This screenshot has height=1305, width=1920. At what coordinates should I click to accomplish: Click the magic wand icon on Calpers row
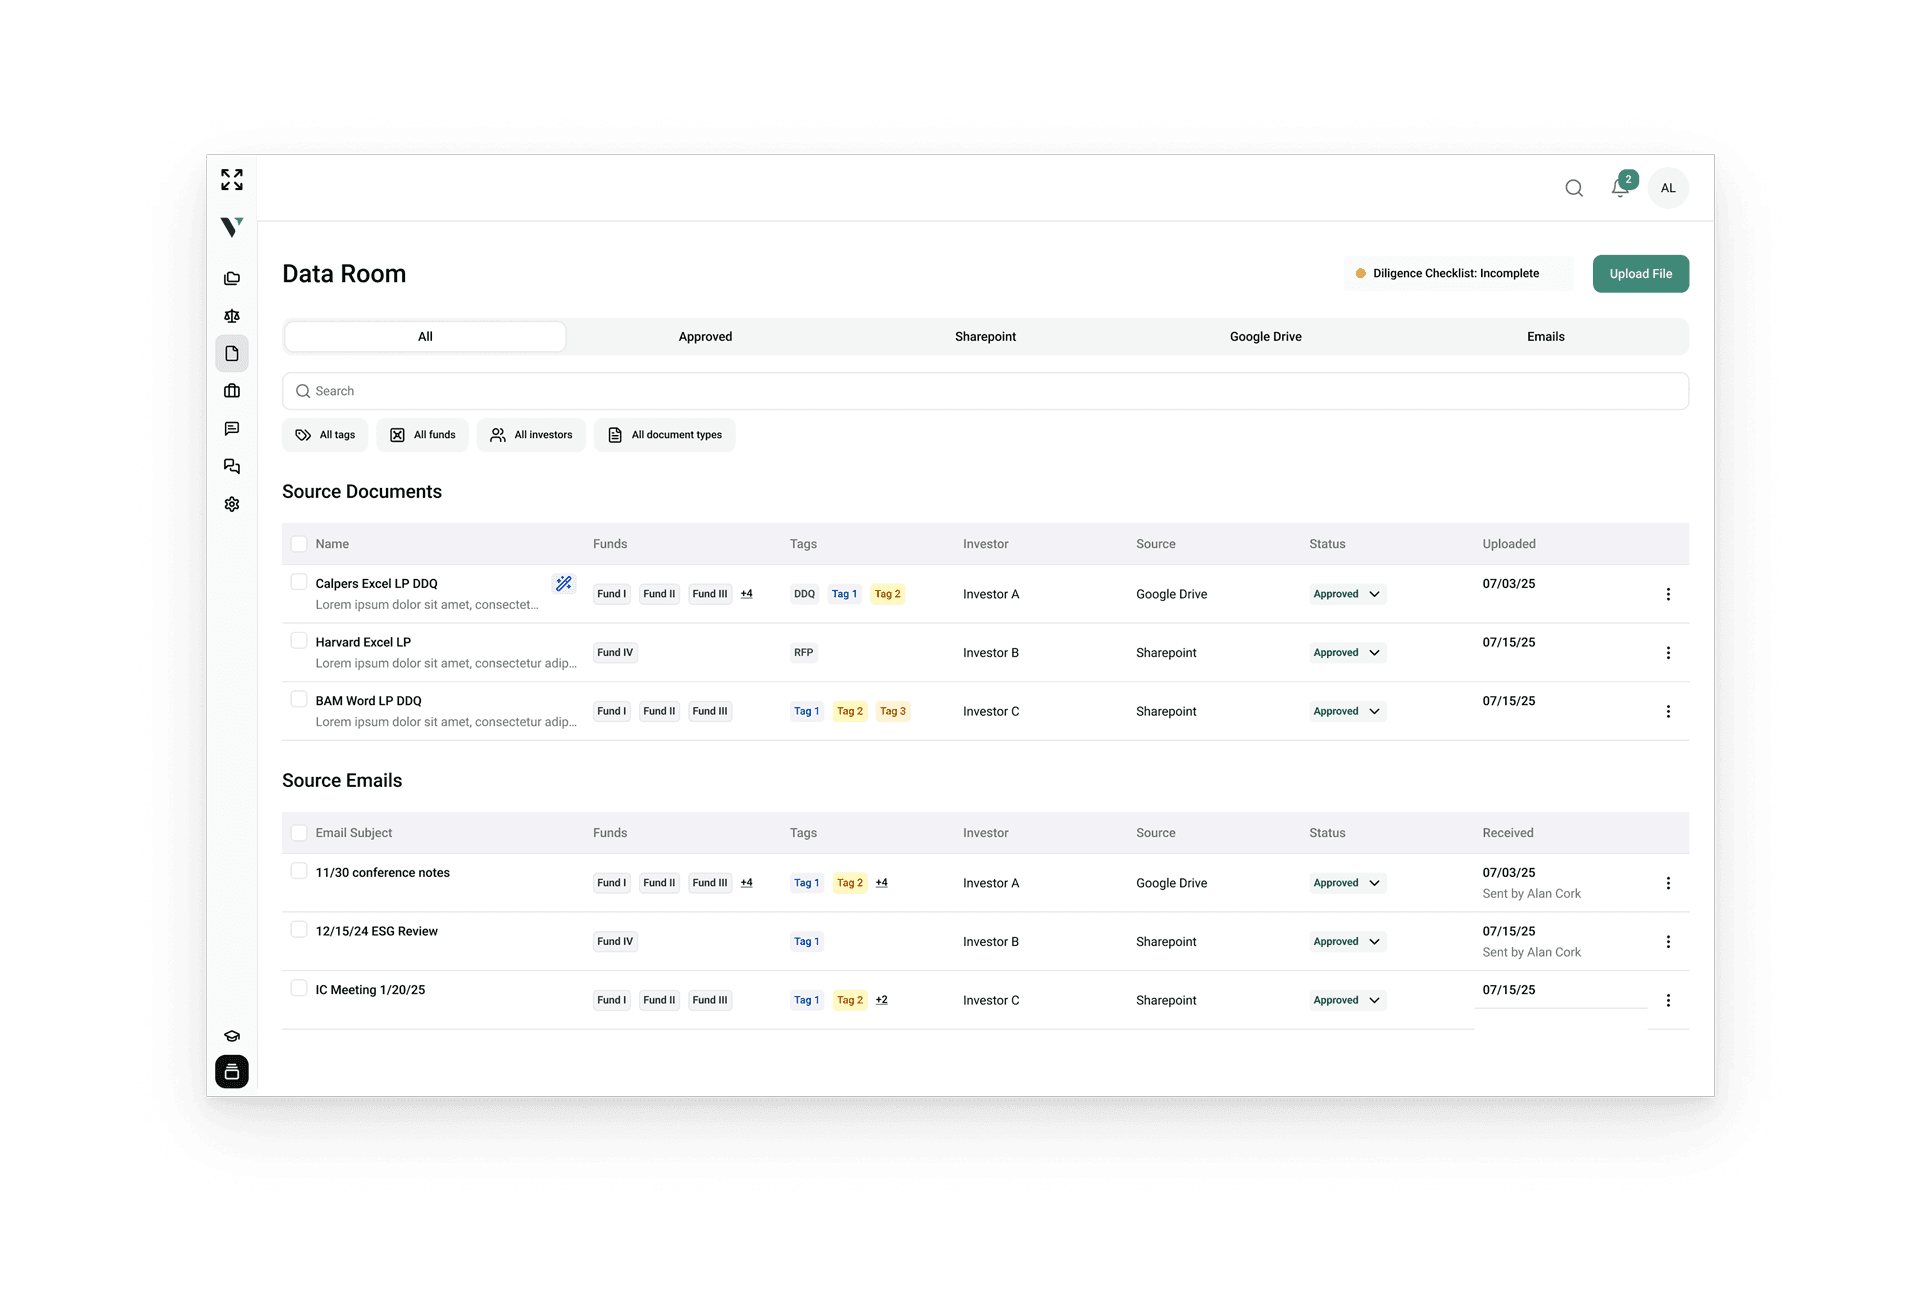tap(564, 583)
